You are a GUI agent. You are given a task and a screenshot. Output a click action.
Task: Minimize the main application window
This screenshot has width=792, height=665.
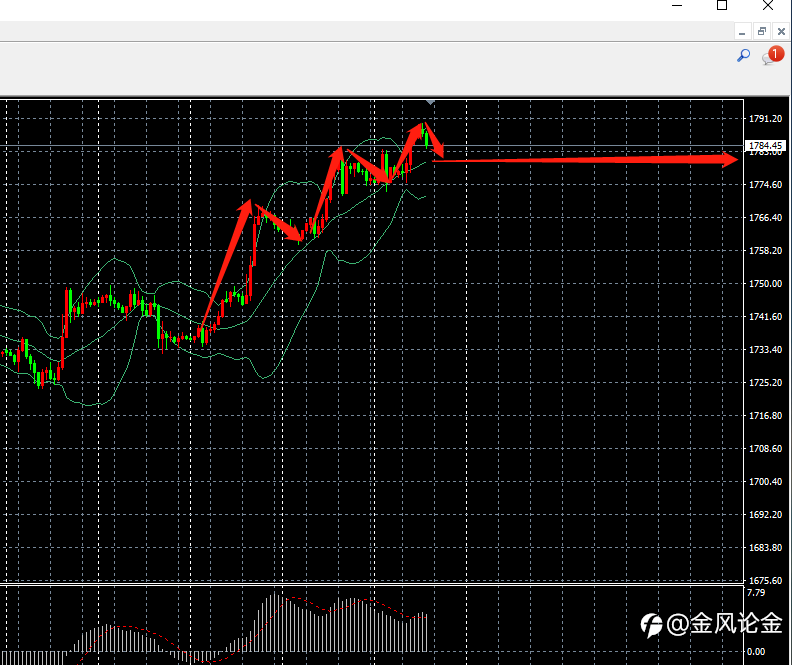pos(677,6)
